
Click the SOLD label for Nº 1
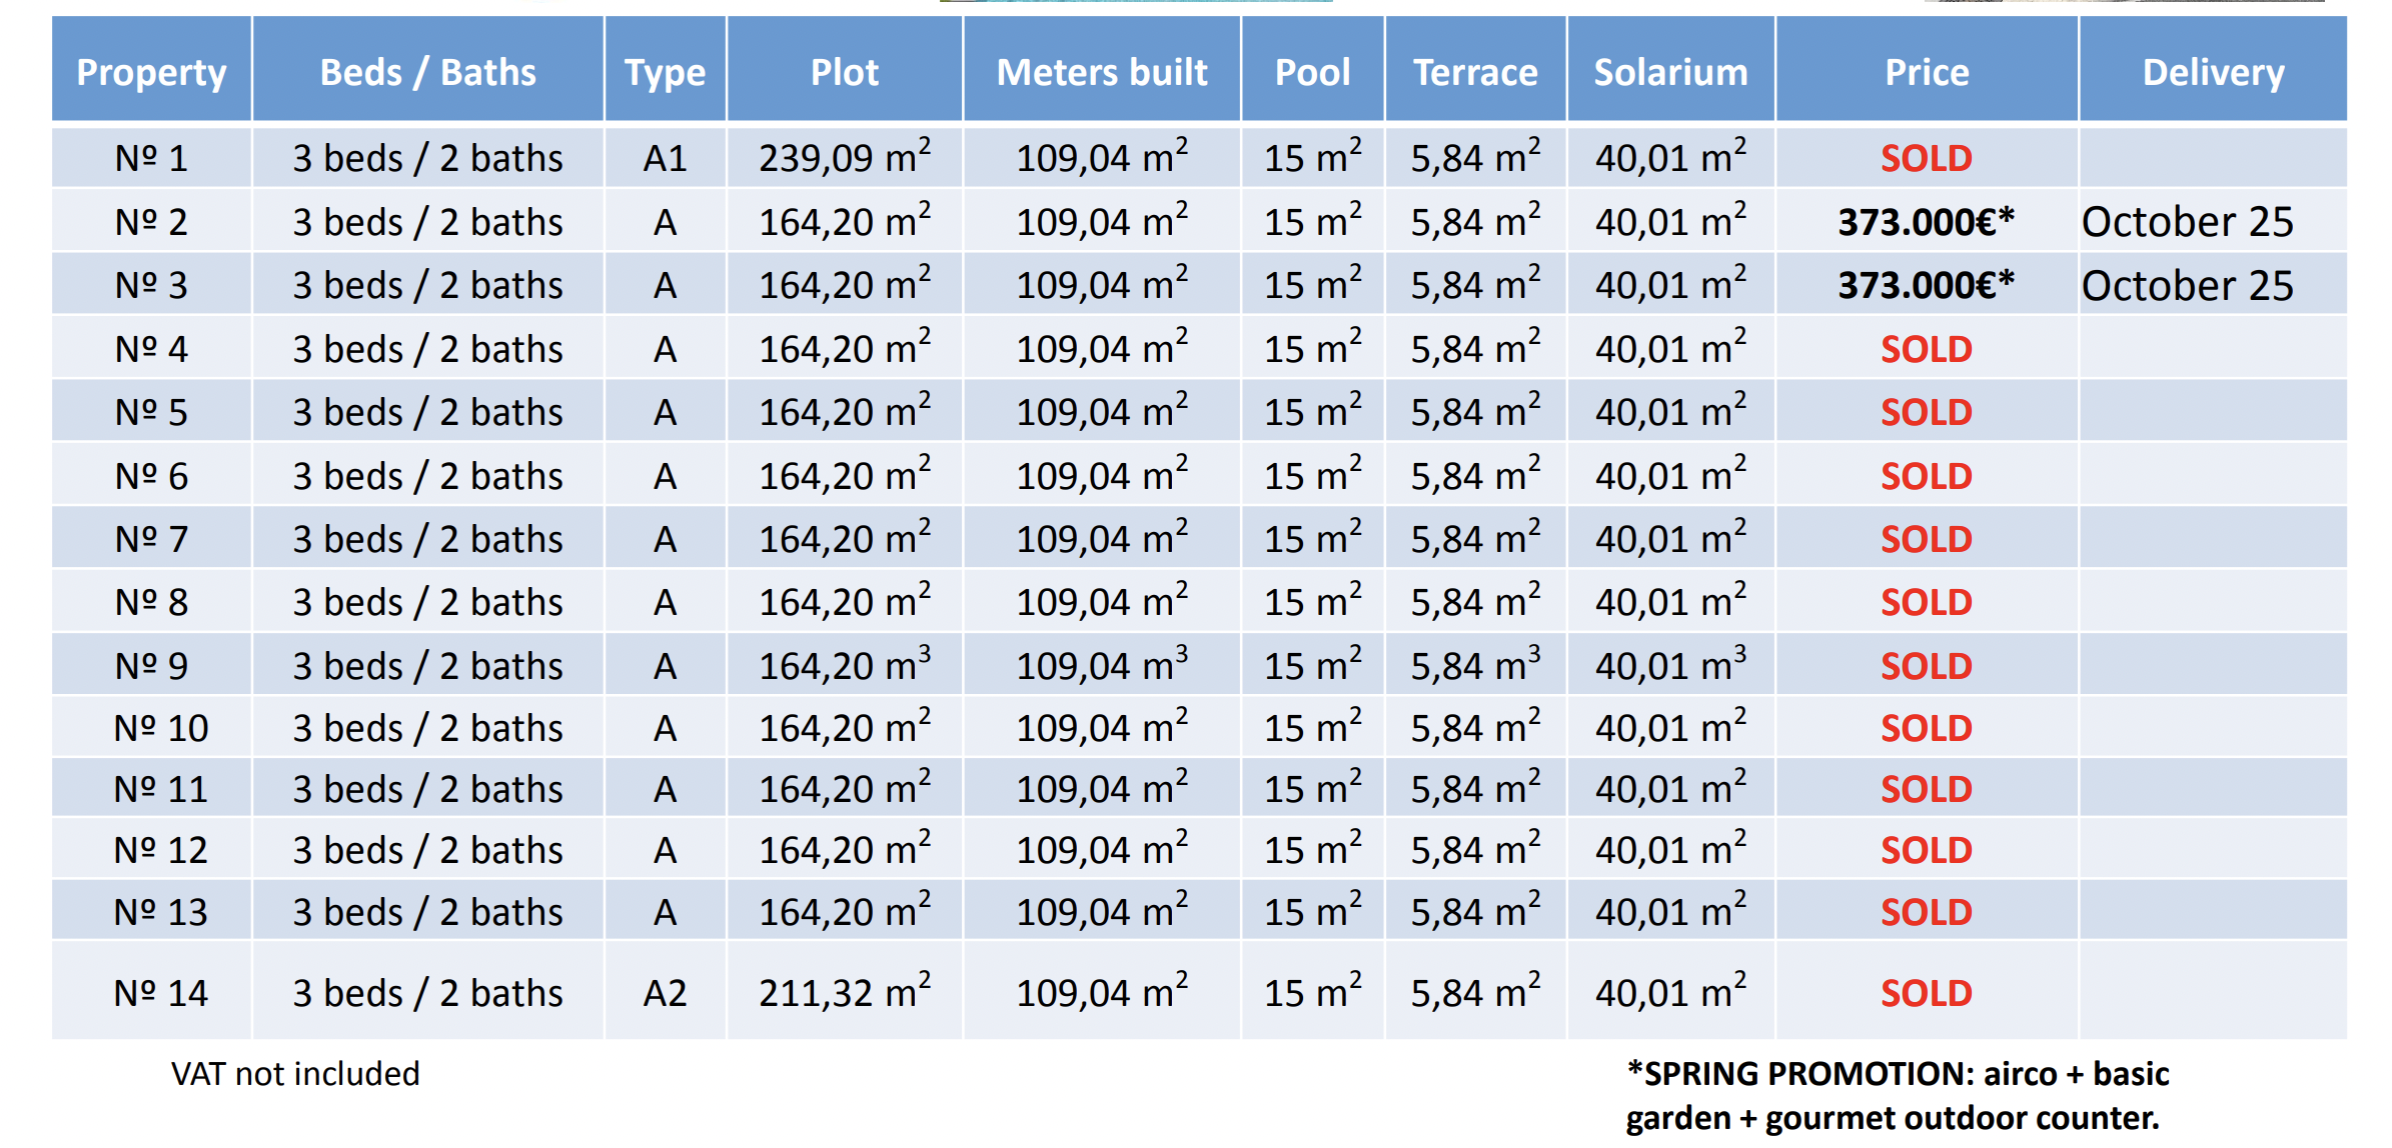(x=1926, y=158)
